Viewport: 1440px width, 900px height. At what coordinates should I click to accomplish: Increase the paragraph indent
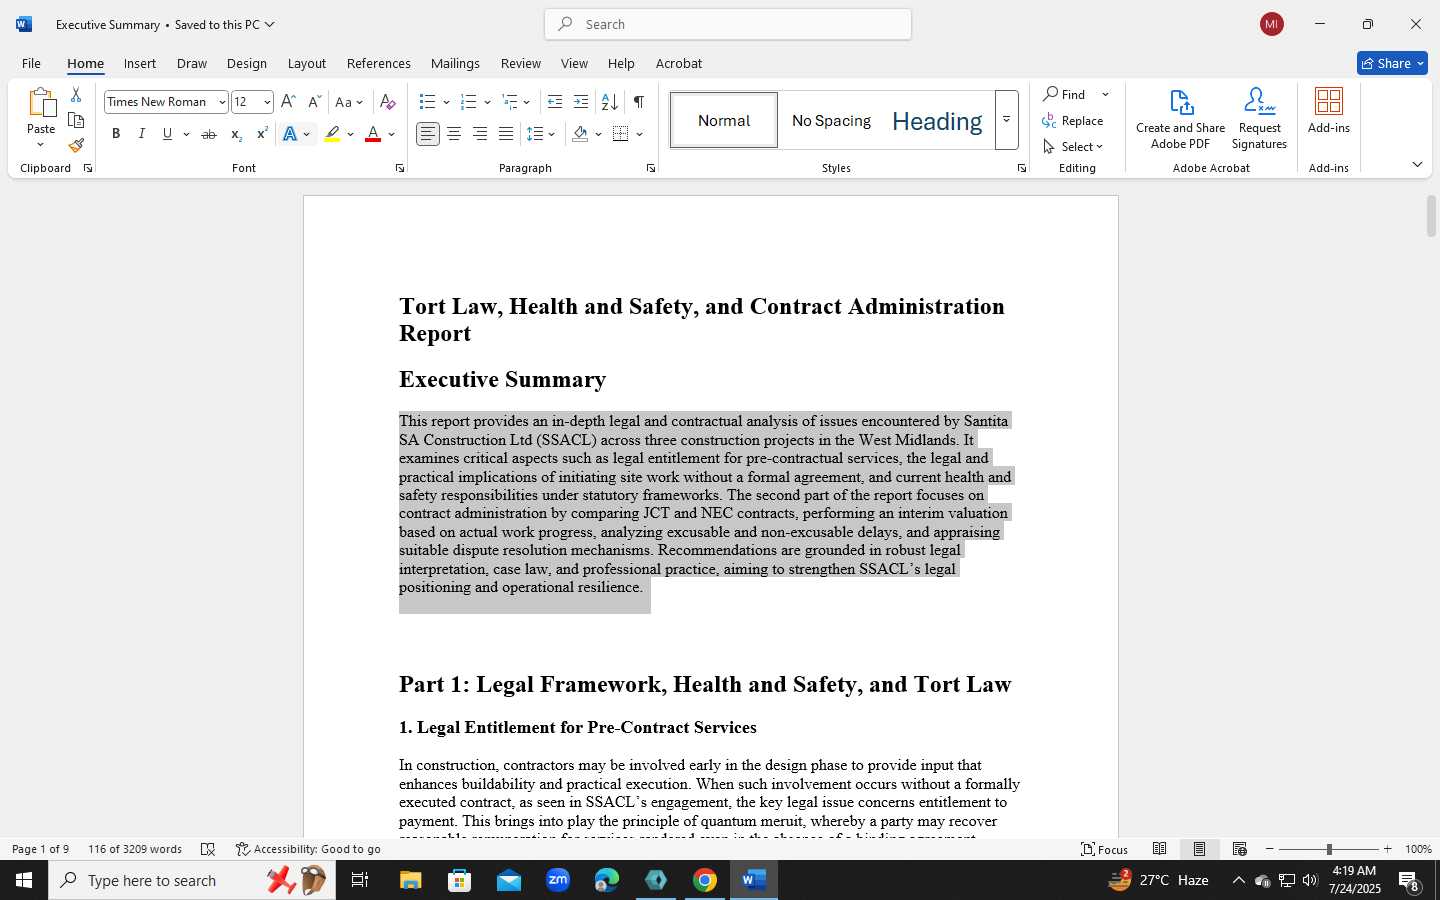581,102
